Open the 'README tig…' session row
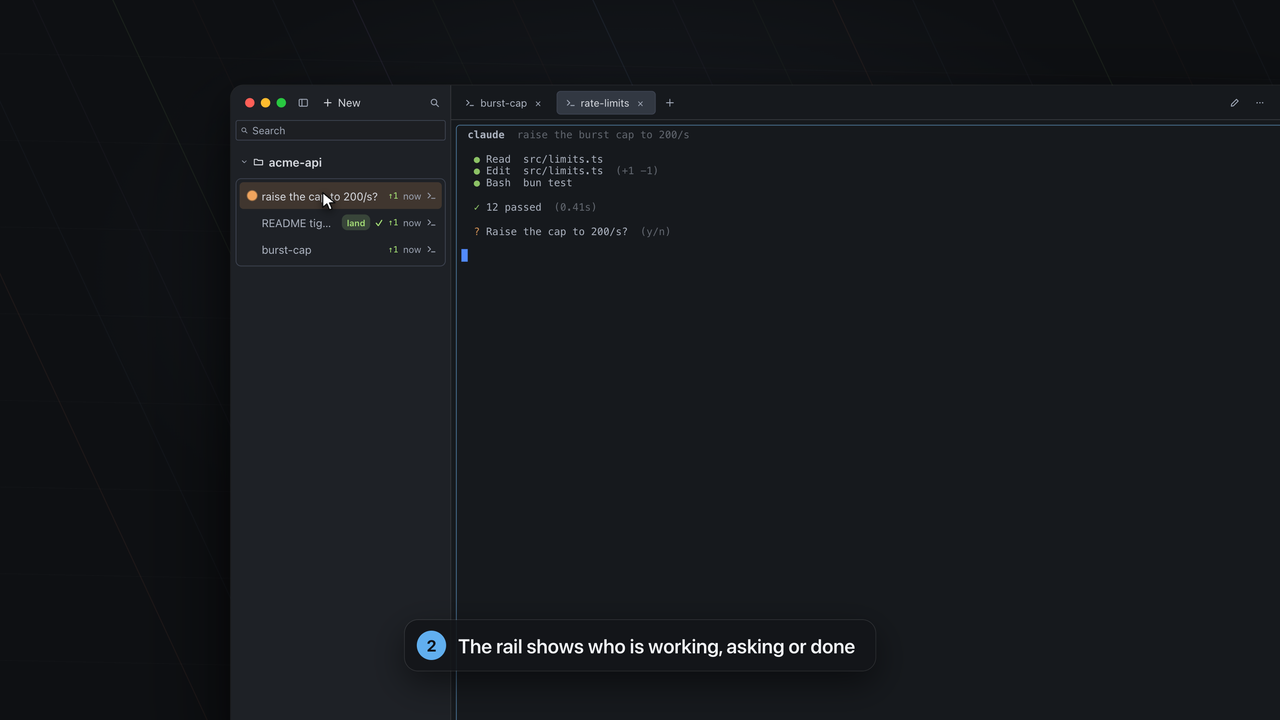The image size is (1280, 720). tap(341, 223)
